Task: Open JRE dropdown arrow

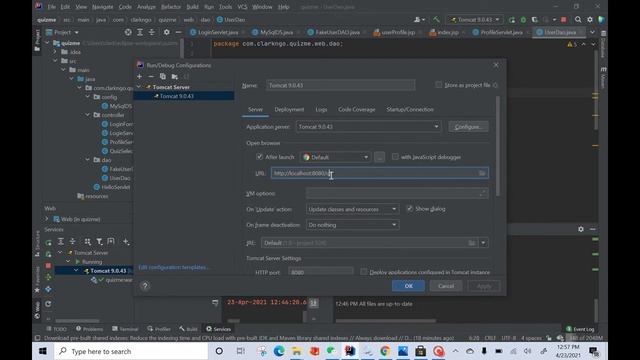Action: [483, 243]
